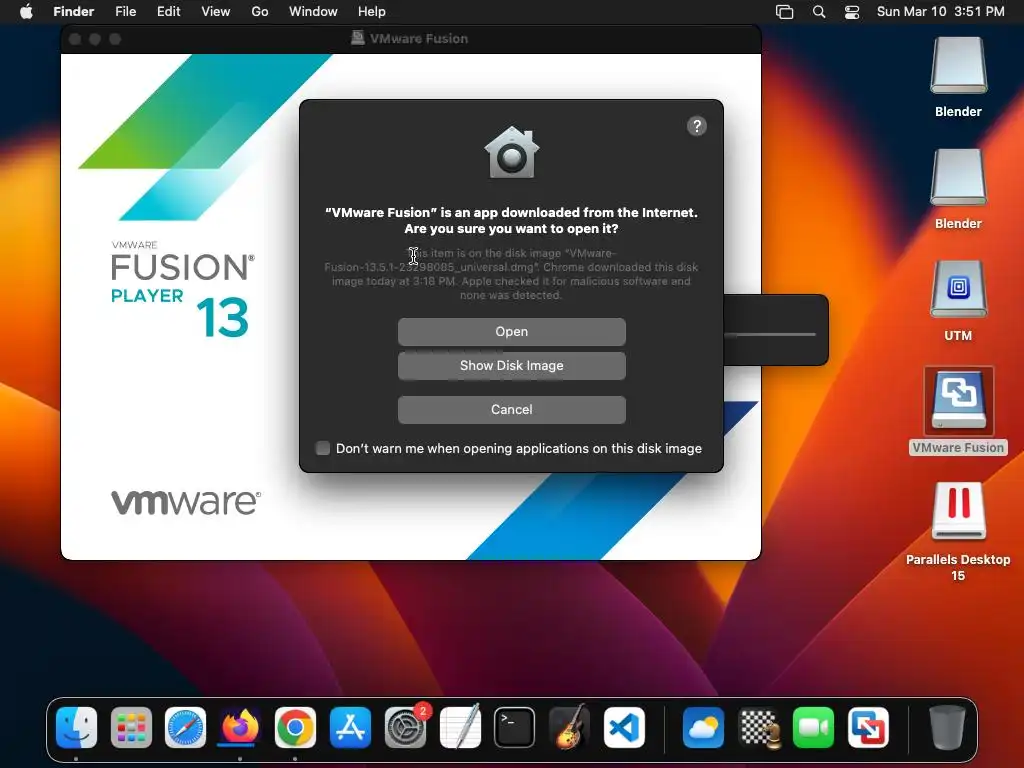This screenshot has width=1024, height=768.
Task: Open the Apple menu
Action: point(26,12)
